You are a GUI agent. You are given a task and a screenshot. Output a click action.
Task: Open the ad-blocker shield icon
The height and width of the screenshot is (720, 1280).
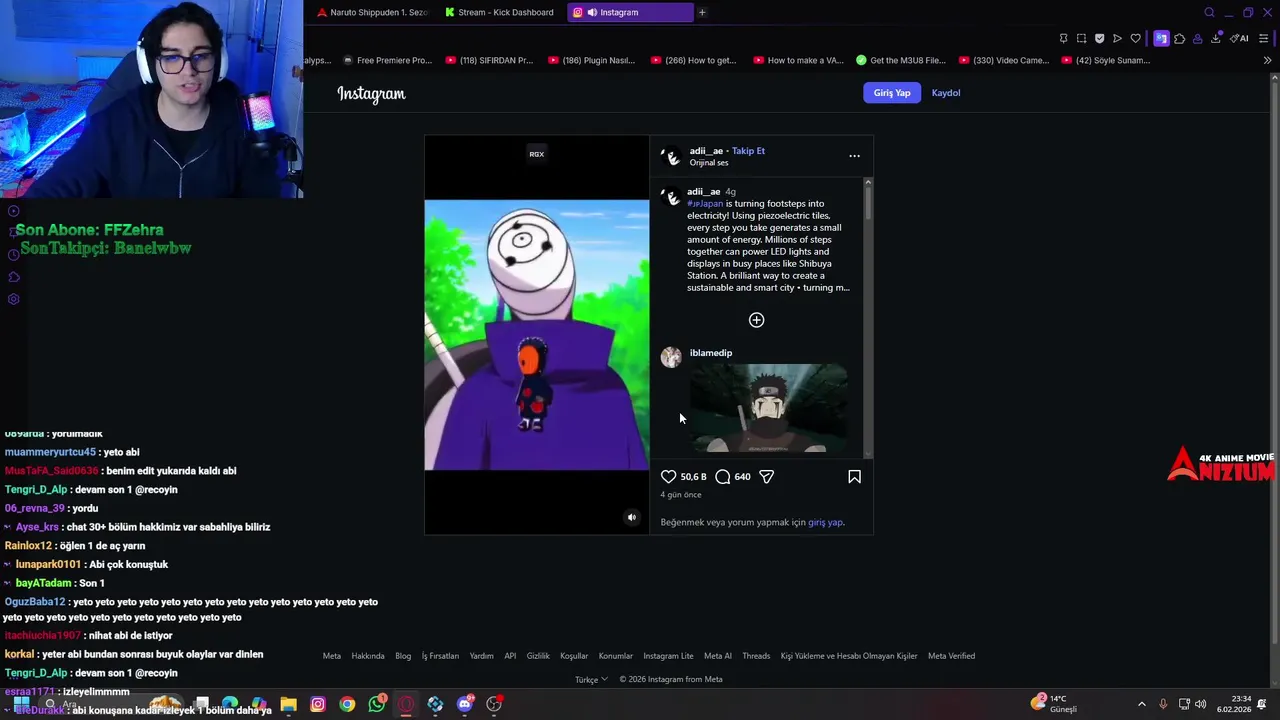[x=1099, y=38]
